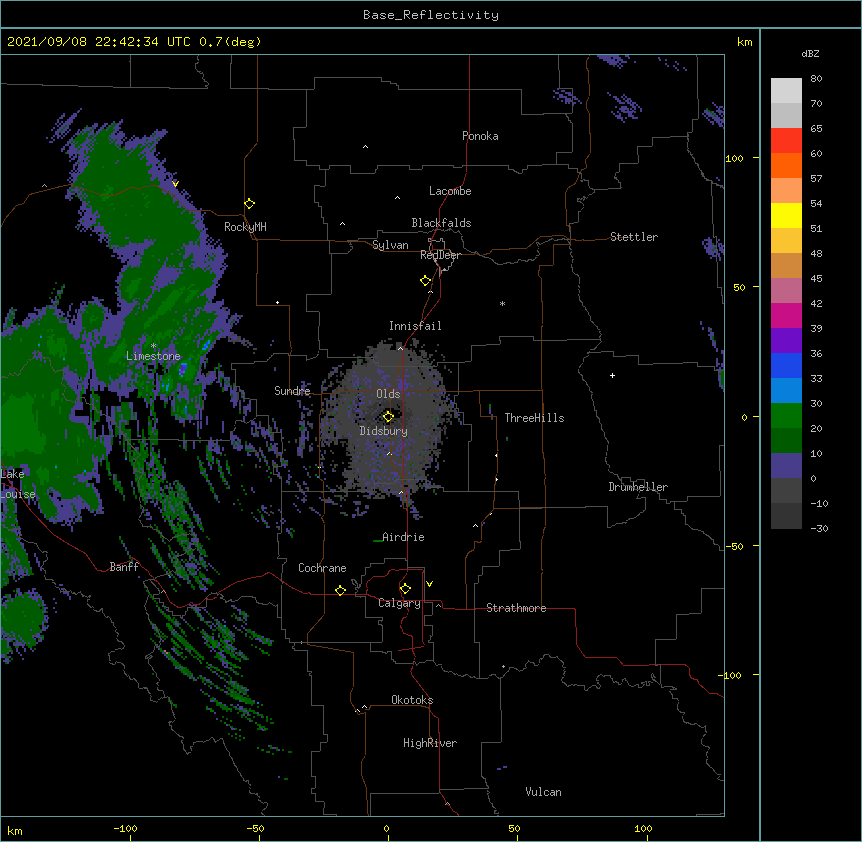Click the dBZ legend heading
862x842 pixels.
point(810,53)
